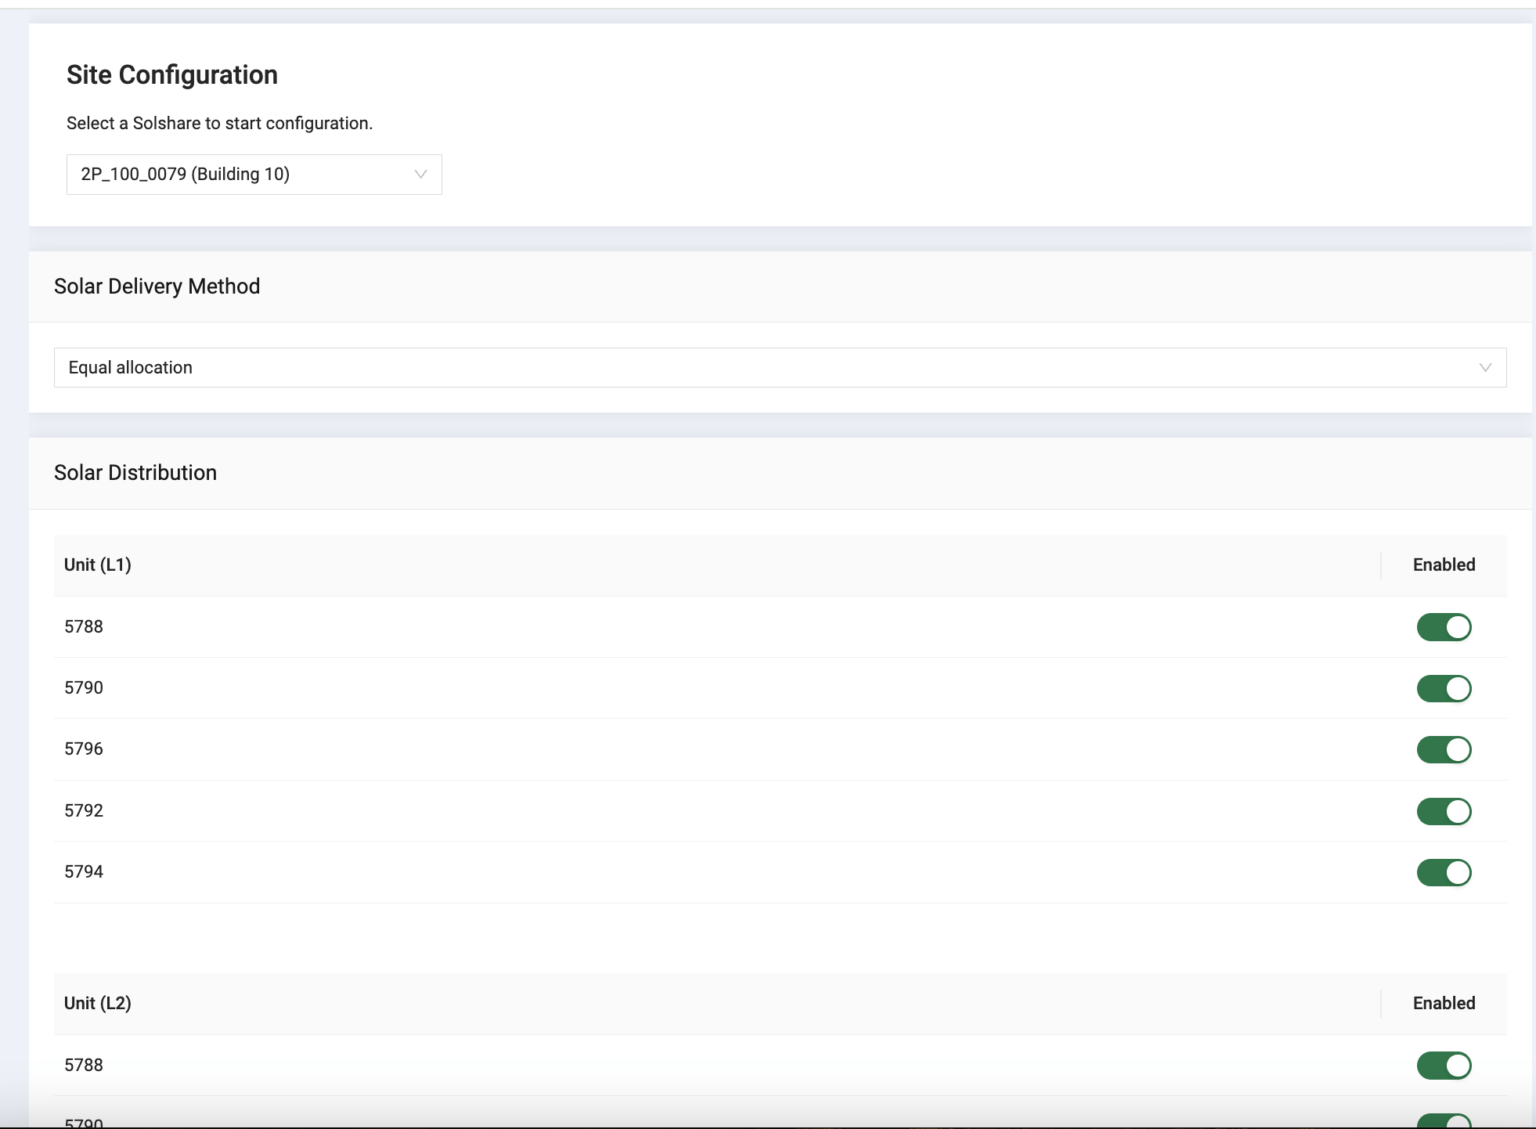Viewport: 1536px width, 1129px height.
Task: Click the Site Configuration heading
Action: pos(172,75)
